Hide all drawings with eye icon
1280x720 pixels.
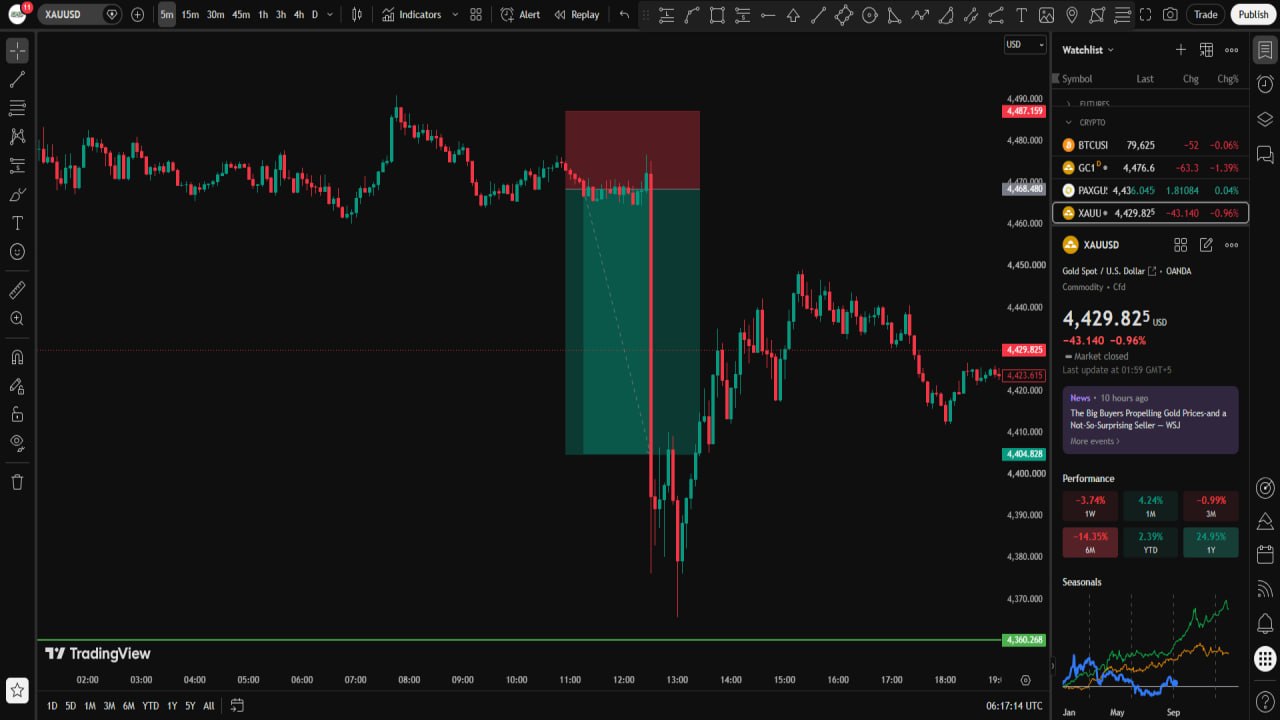tap(17, 442)
